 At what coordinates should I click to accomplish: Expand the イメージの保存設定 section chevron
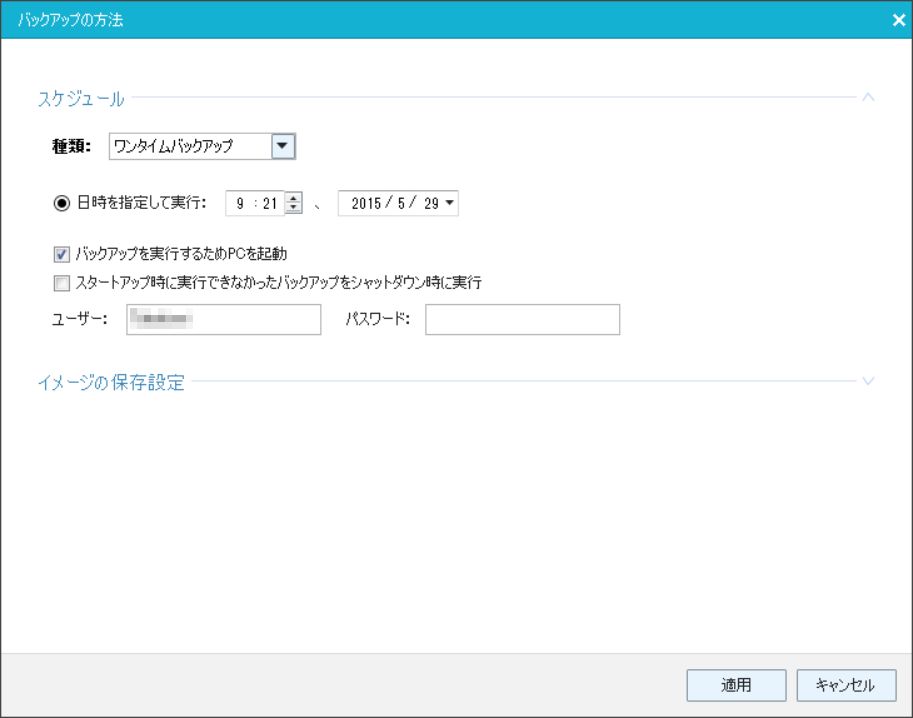[868, 381]
